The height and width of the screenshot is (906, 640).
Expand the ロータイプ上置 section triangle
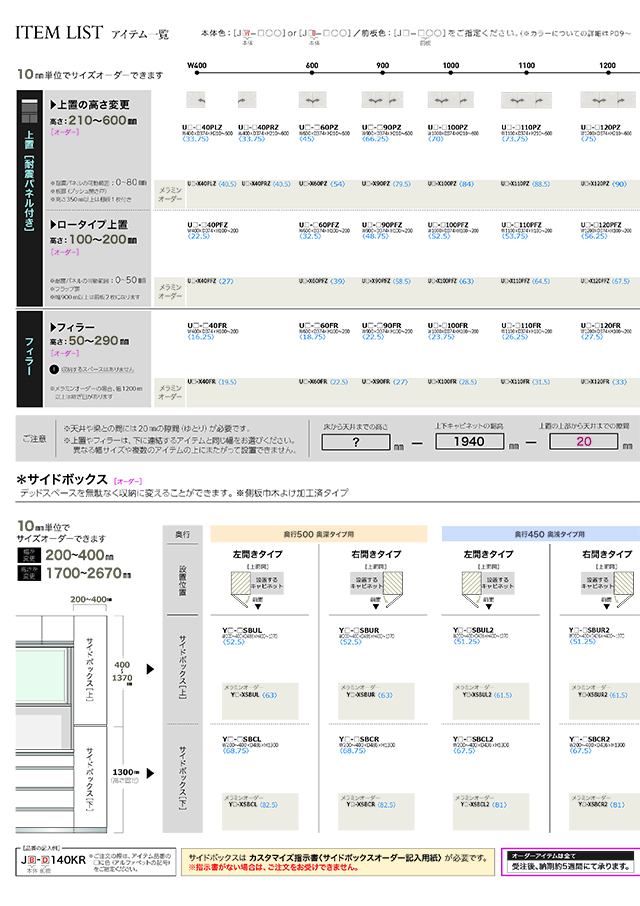click(54, 226)
